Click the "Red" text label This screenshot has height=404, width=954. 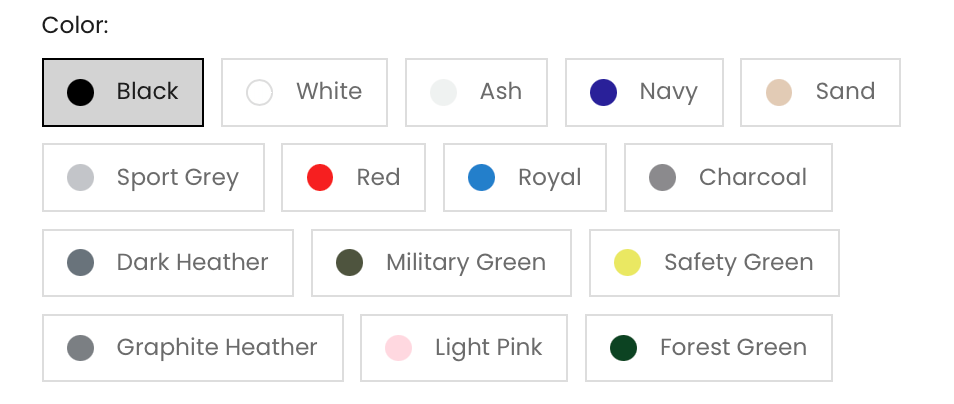(378, 178)
